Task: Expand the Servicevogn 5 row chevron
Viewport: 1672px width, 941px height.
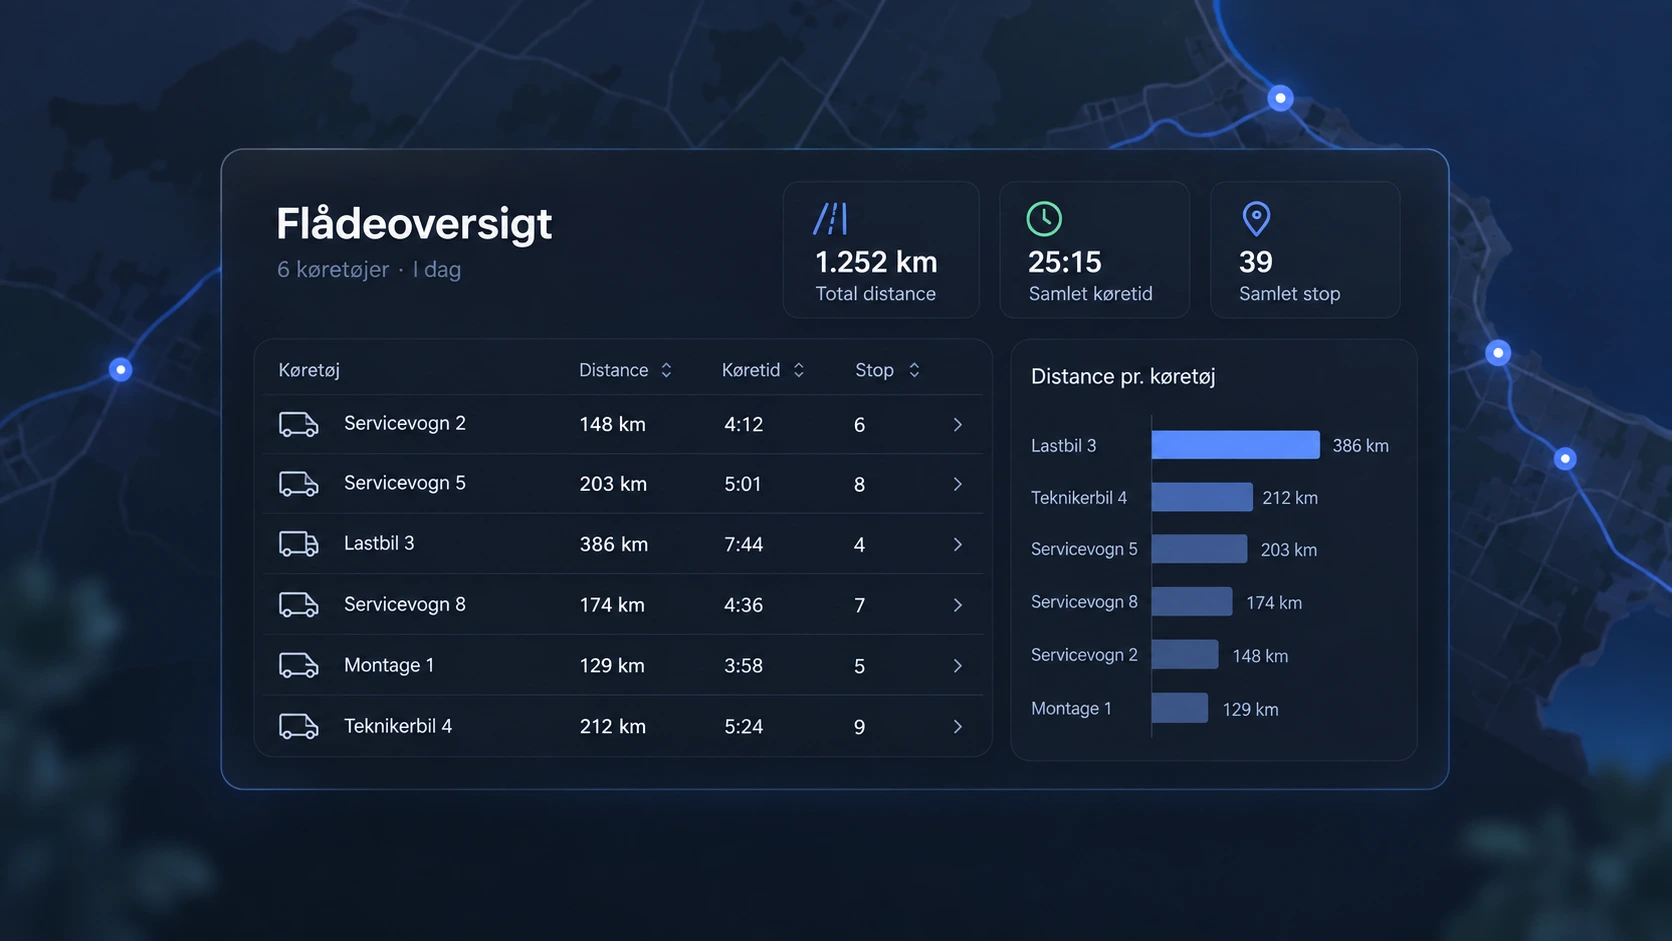Action: click(957, 484)
